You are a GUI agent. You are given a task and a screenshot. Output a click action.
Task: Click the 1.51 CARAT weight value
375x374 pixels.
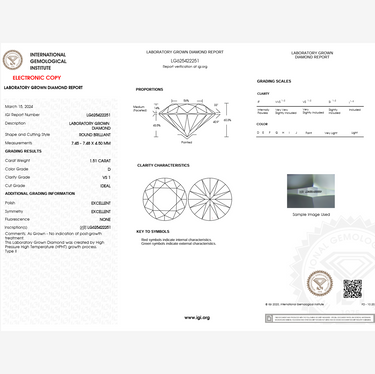tap(100, 161)
